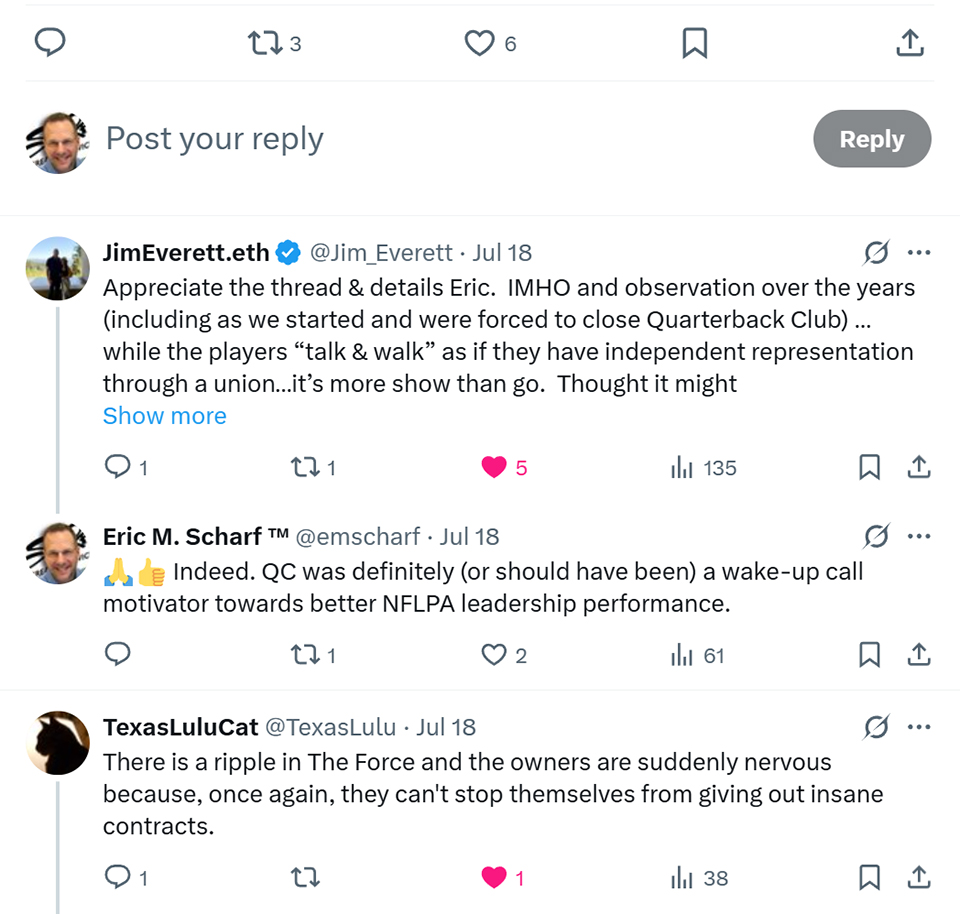Unlike Jim Everett's reply with 5 likes

click(x=494, y=467)
